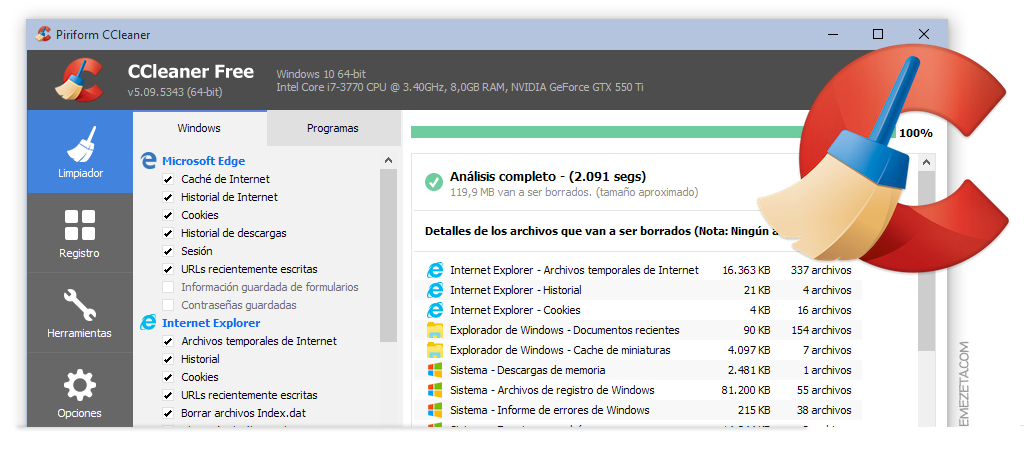This screenshot has width=1024, height=450.
Task: Toggle the Internet Explorer Cookies checkbox
Action: 168,377
